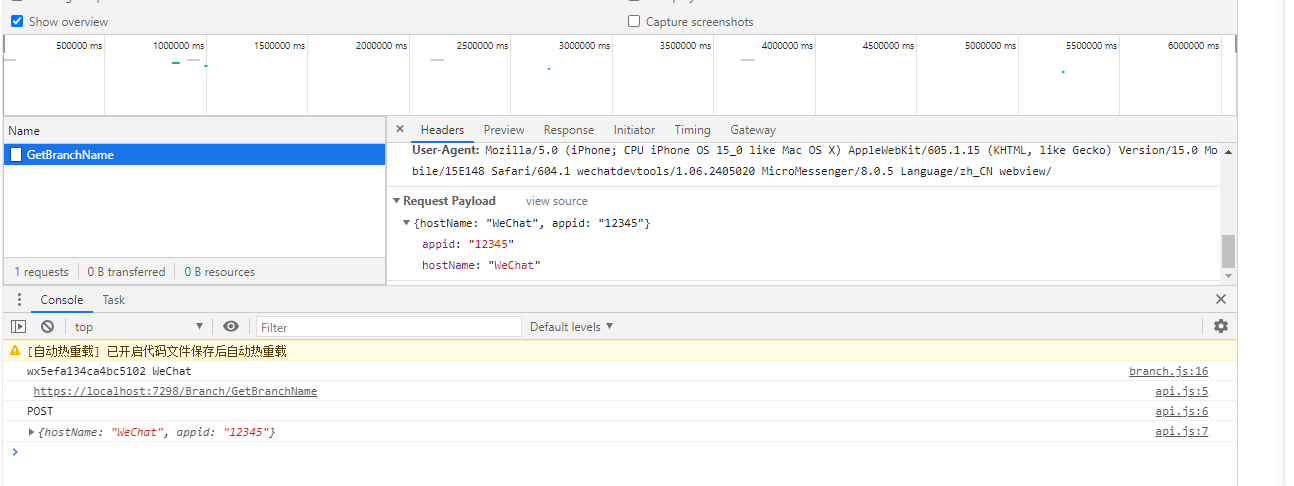Open the api.js:6 source link
This screenshot has height=486, width=1294.
point(1181,411)
